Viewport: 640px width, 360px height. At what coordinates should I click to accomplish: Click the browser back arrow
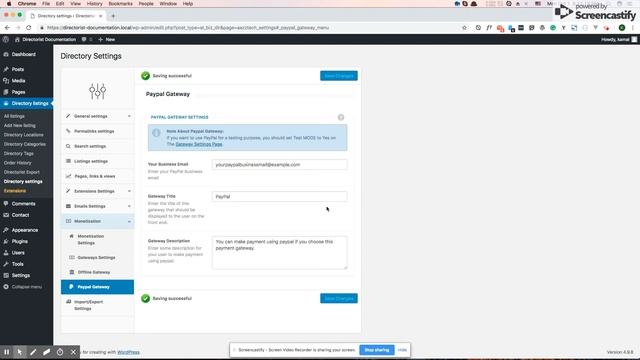pyautogui.click(x=7, y=28)
